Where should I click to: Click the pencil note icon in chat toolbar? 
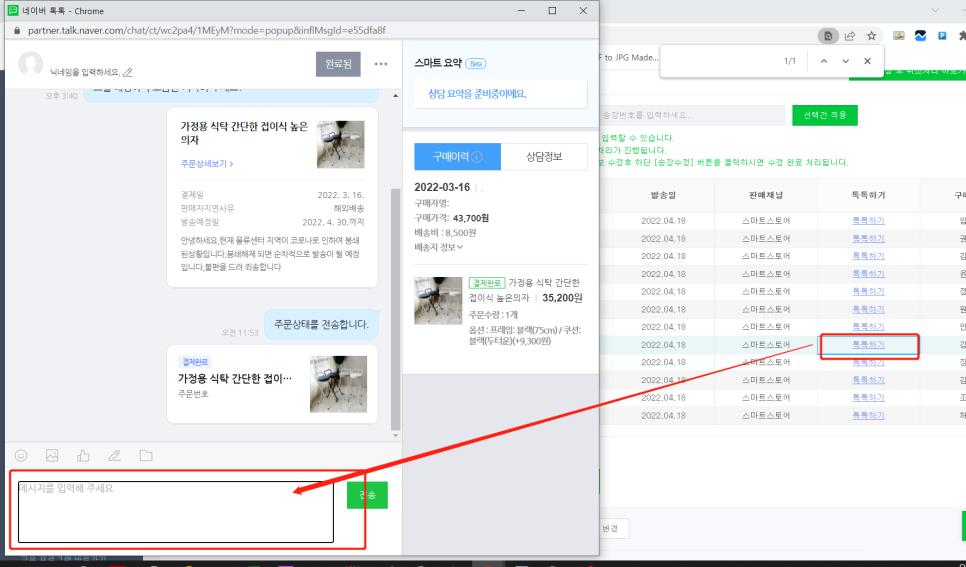tap(115, 455)
